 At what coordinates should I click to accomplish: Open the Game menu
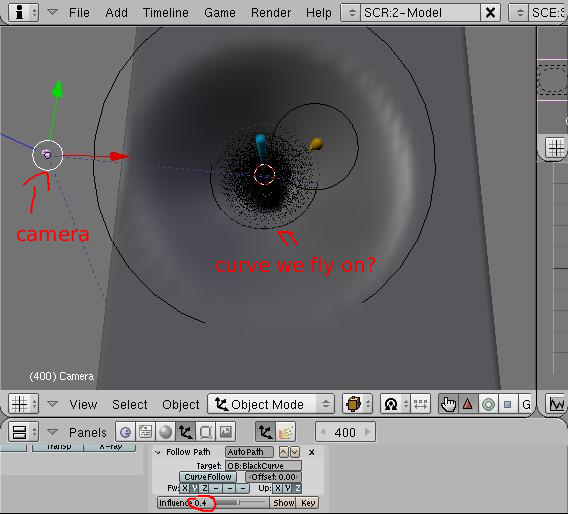click(x=220, y=13)
